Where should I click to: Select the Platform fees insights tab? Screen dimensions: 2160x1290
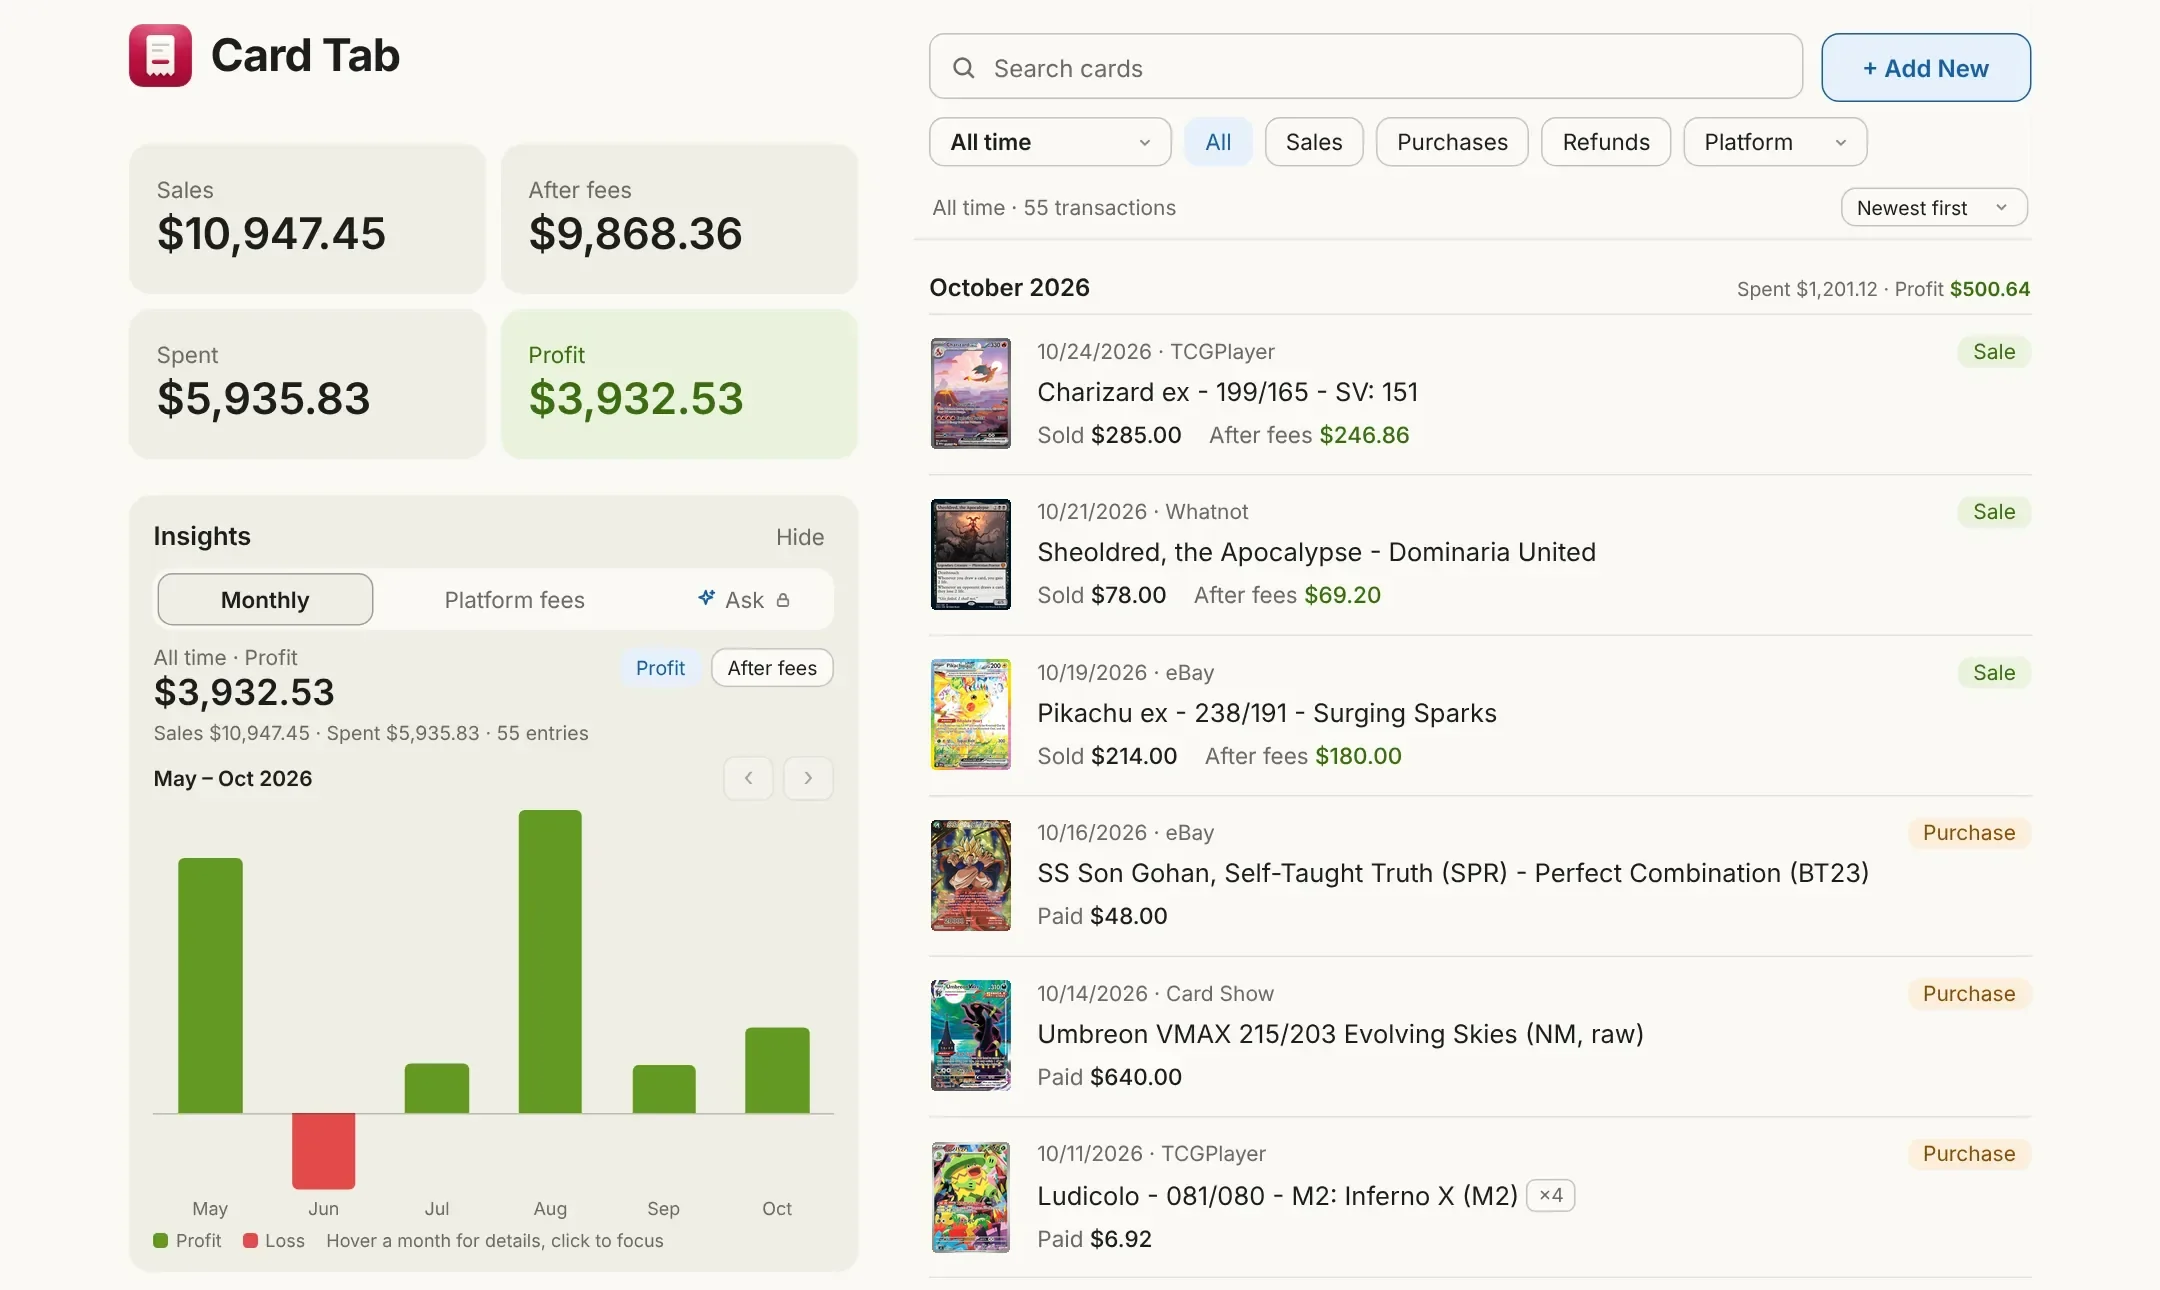tap(514, 600)
